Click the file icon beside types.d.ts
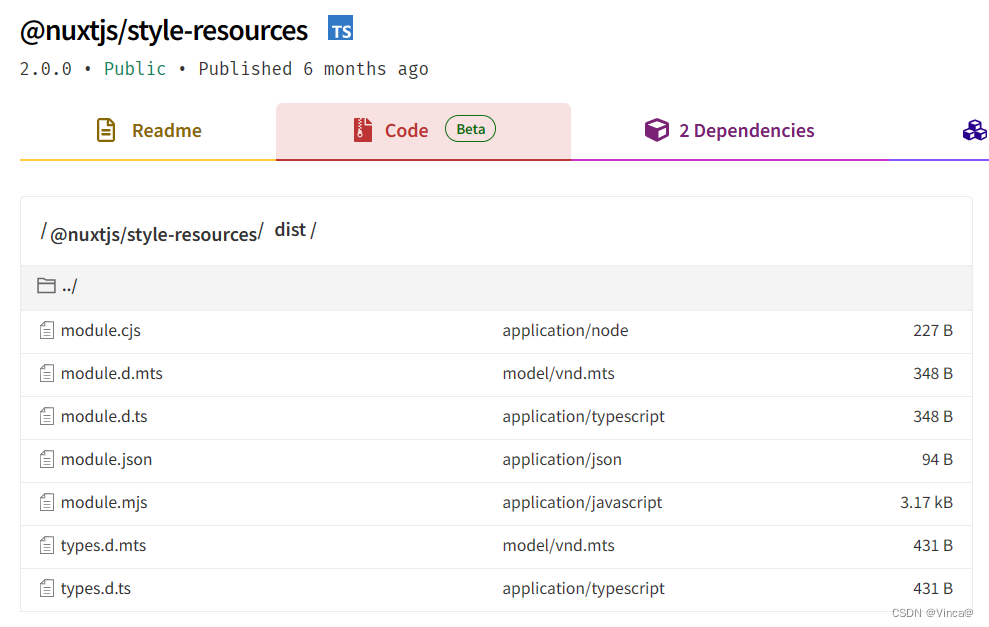This screenshot has height=627, width=989. [46, 588]
